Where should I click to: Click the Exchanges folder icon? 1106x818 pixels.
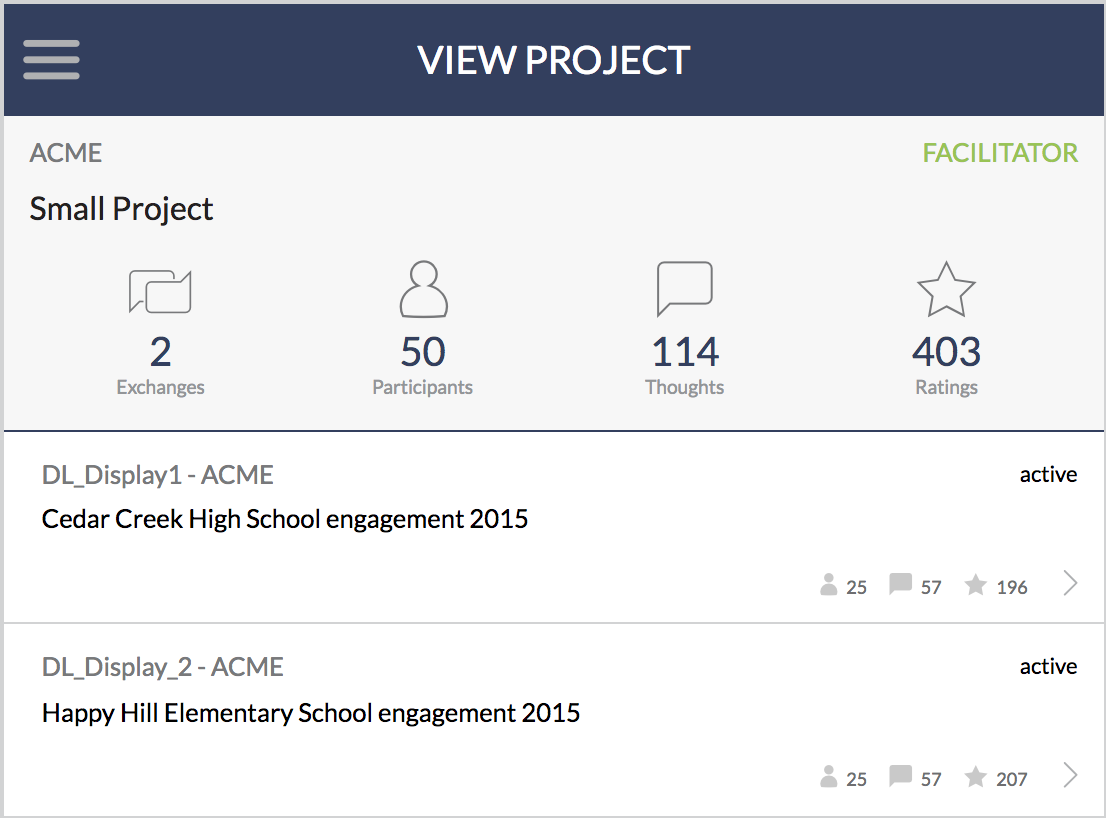160,291
